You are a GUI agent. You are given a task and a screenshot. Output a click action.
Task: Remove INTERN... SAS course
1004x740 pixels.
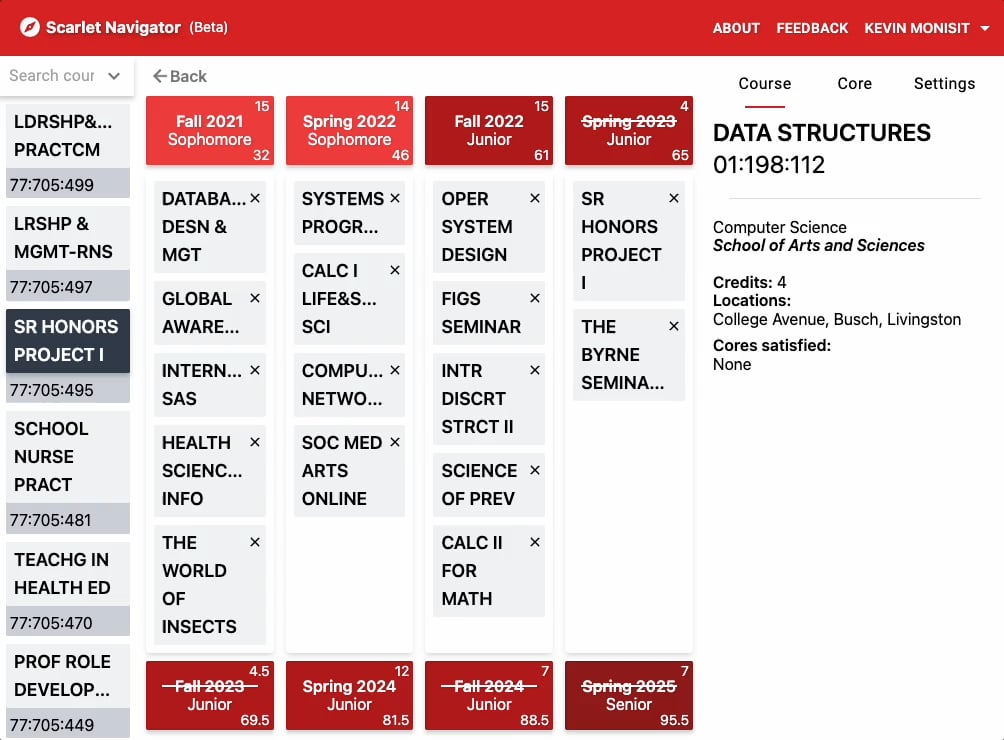tap(255, 370)
